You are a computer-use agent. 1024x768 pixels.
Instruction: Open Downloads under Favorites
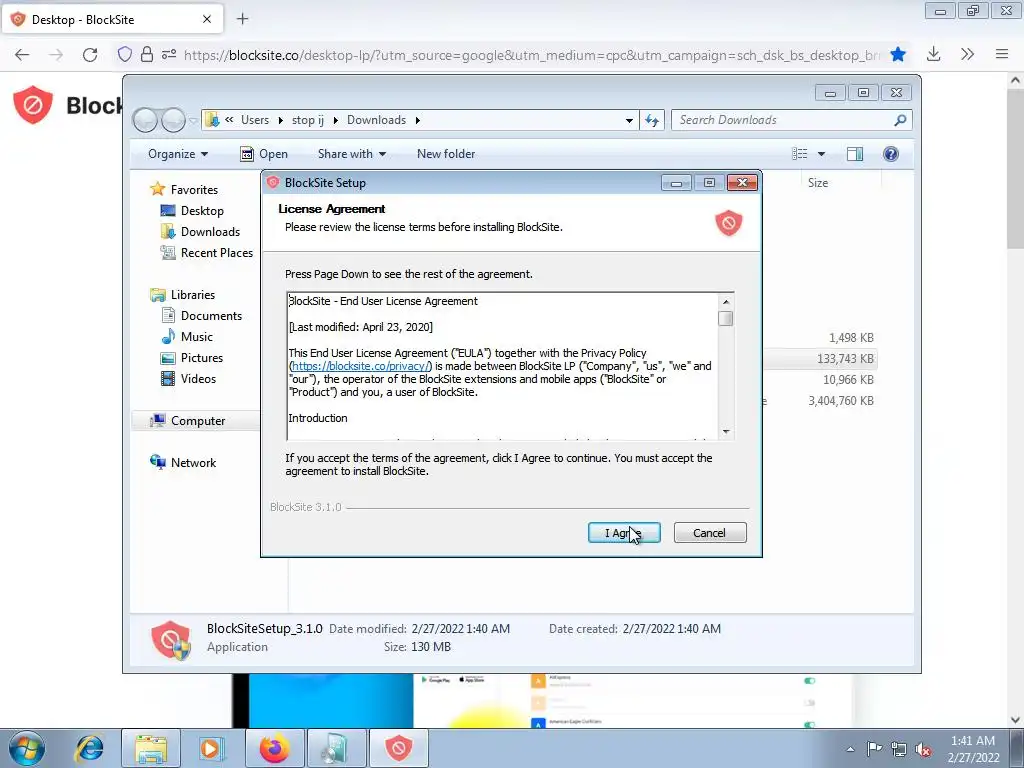(210, 232)
